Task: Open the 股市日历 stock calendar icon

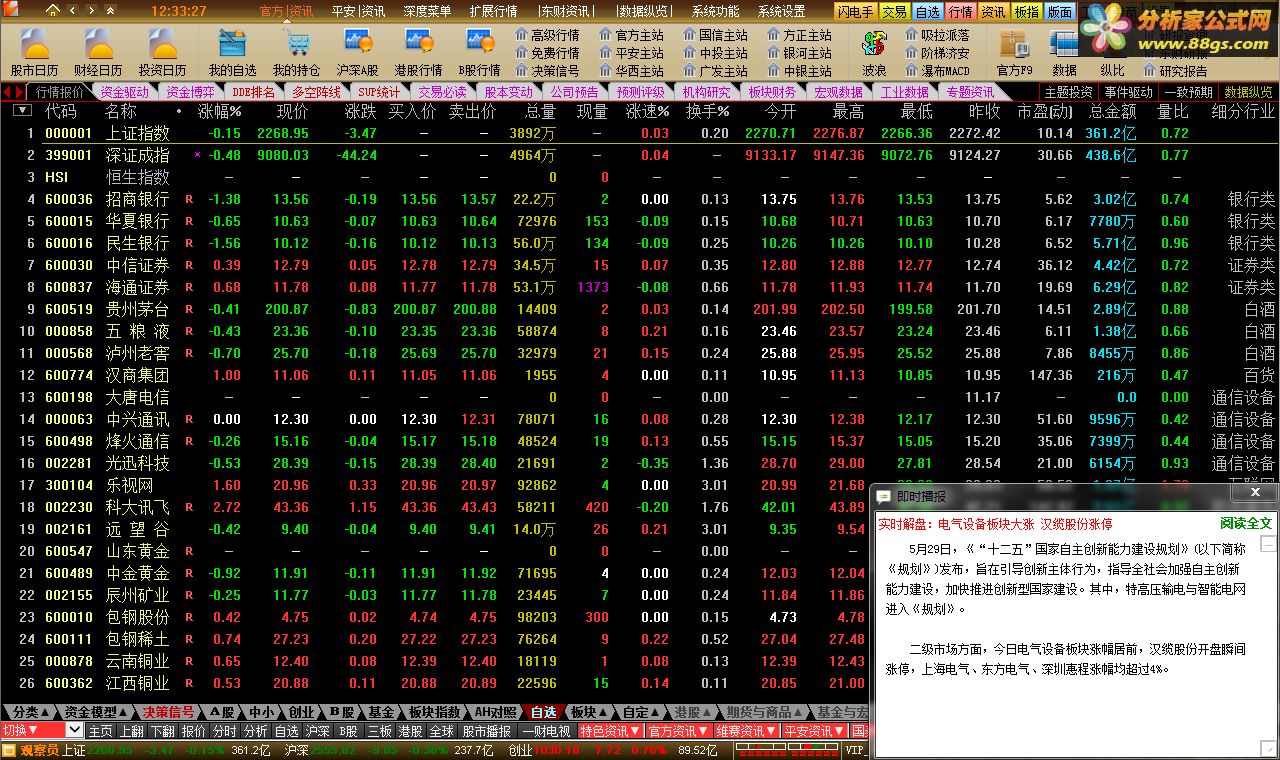Action: coord(35,52)
